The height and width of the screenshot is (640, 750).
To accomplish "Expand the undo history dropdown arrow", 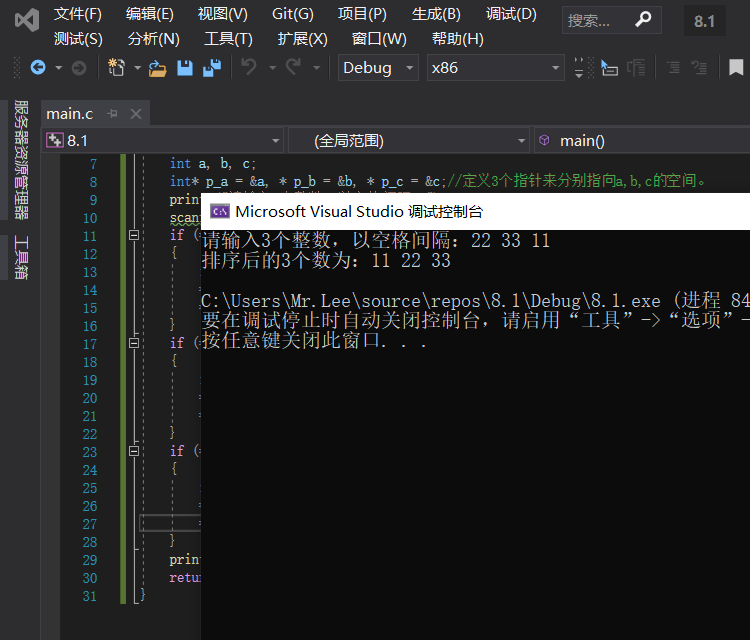I will click(273, 68).
